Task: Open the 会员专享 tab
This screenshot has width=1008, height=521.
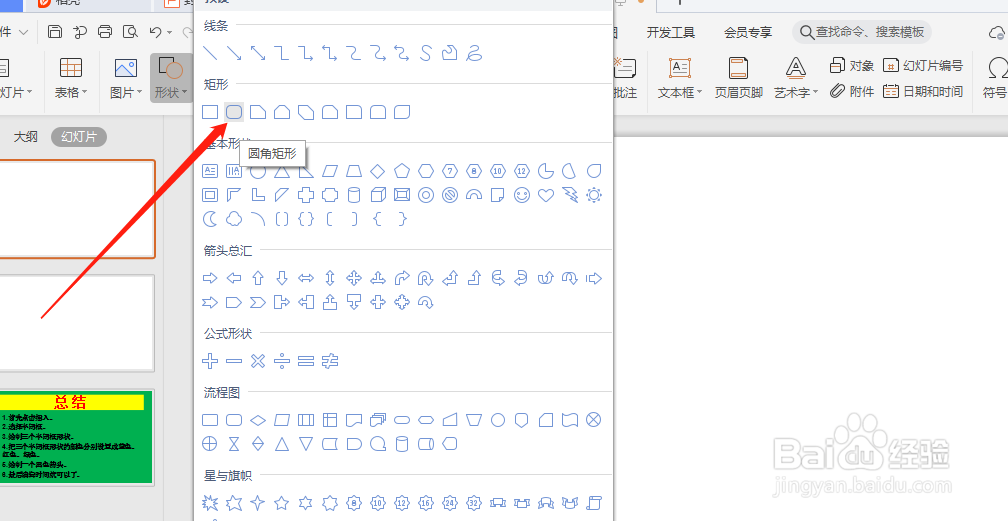Action: [748, 32]
